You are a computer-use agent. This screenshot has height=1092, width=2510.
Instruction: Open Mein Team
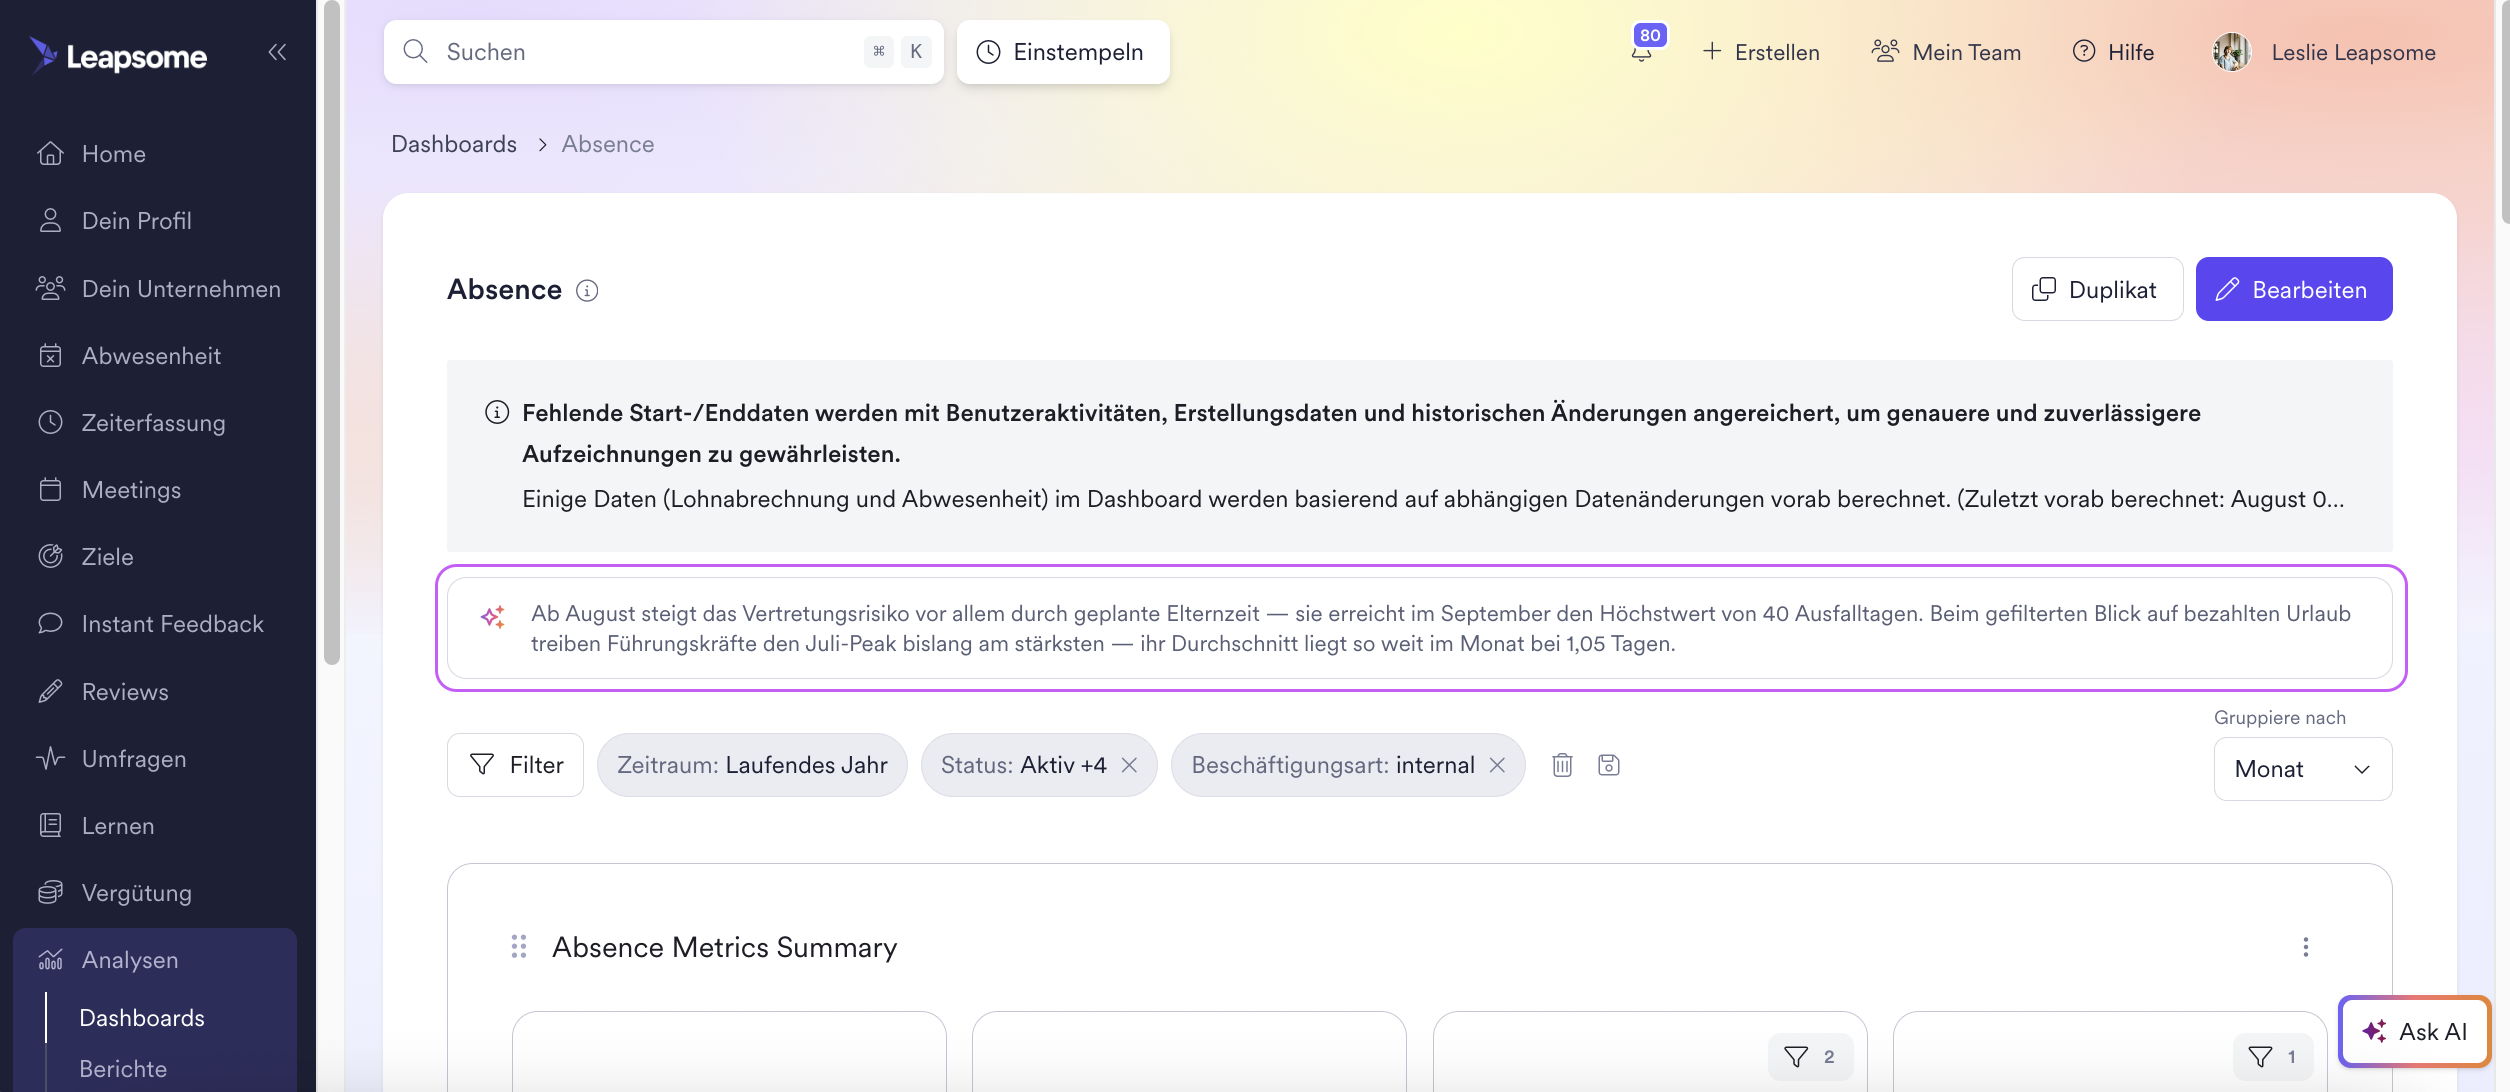pos(1946,52)
